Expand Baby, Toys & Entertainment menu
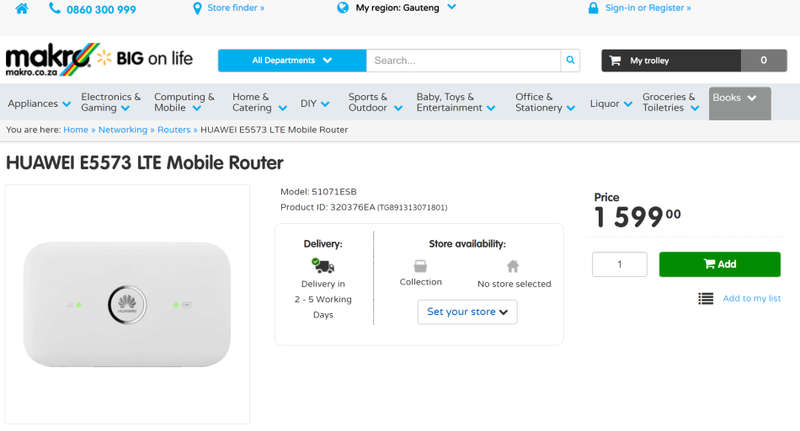This screenshot has width=800, height=431. tap(456, 102)
